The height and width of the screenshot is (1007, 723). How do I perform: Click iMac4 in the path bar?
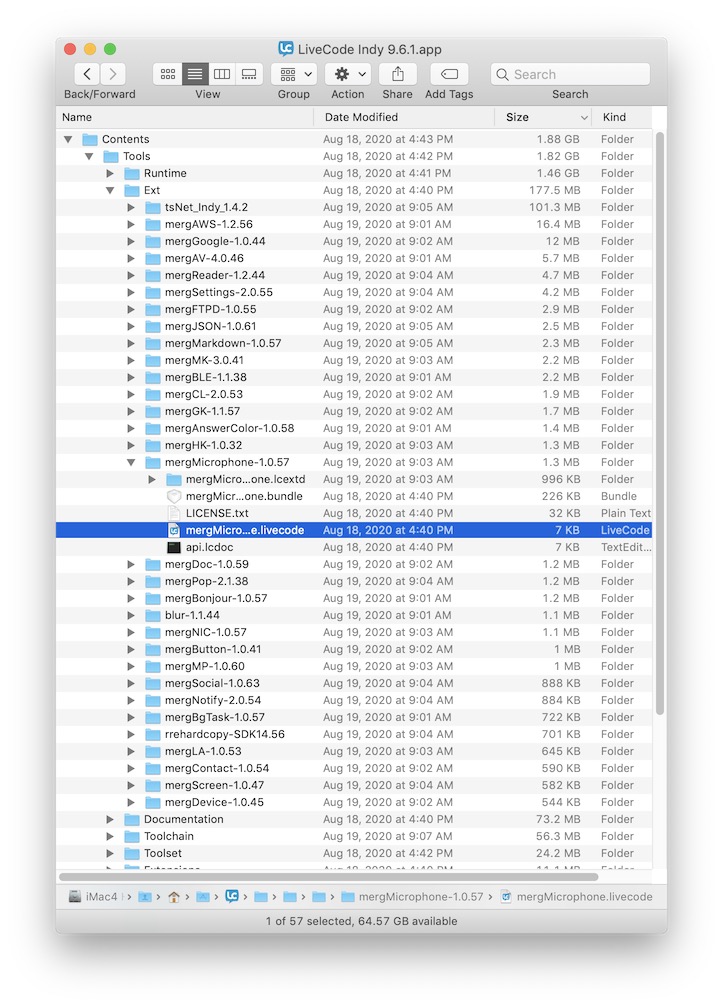click(x=94, y=897)
